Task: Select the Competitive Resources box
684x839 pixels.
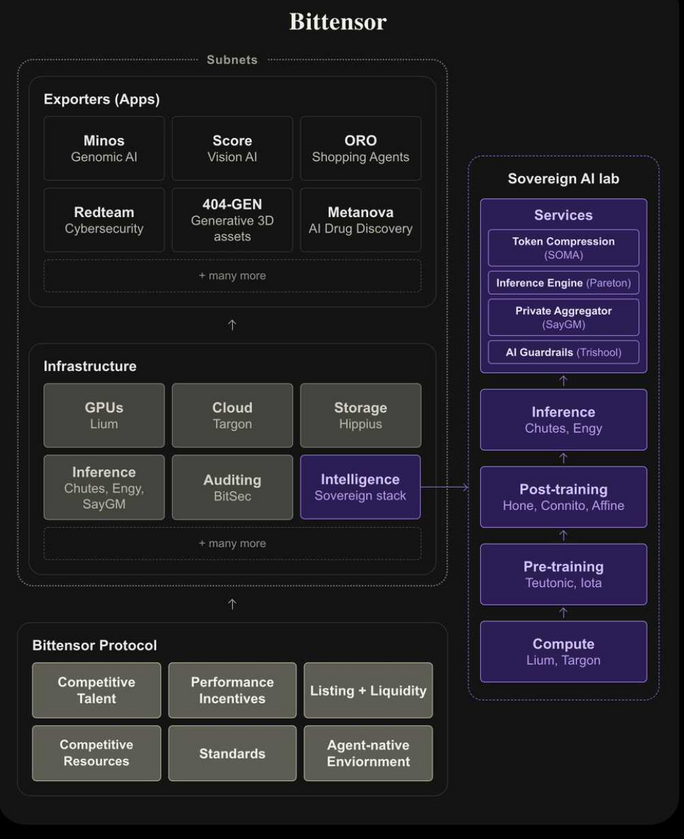Action: pyautogui.click(x=96, y=753)
